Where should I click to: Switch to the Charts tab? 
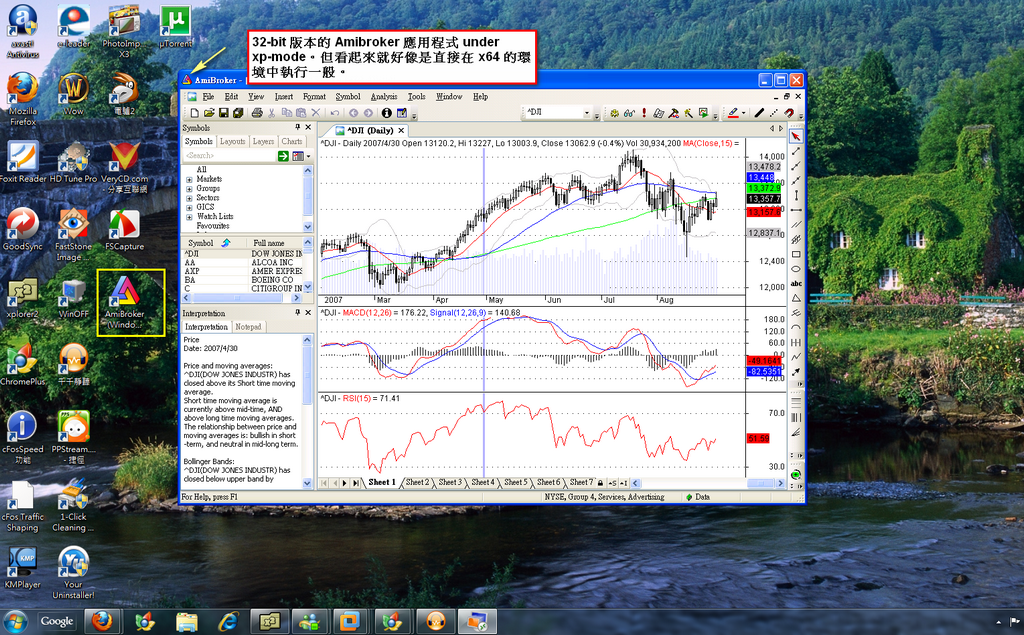coord(292,141)
